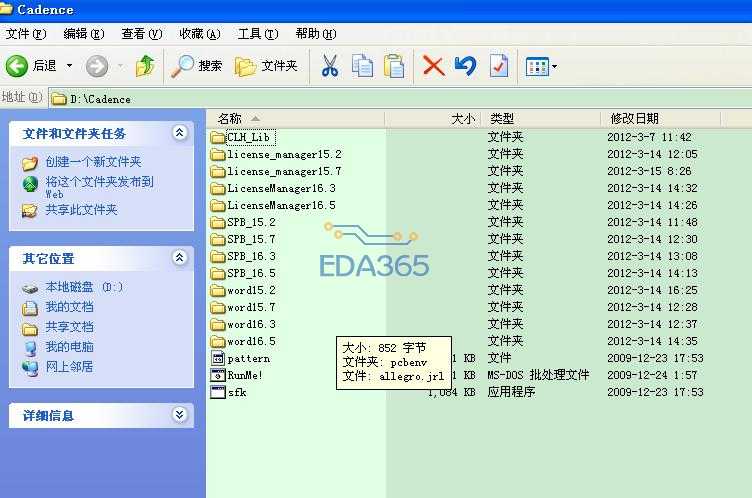752x498 pixels.
Task: Sort by the 修改日期 column header
Action: pos(660,119)
